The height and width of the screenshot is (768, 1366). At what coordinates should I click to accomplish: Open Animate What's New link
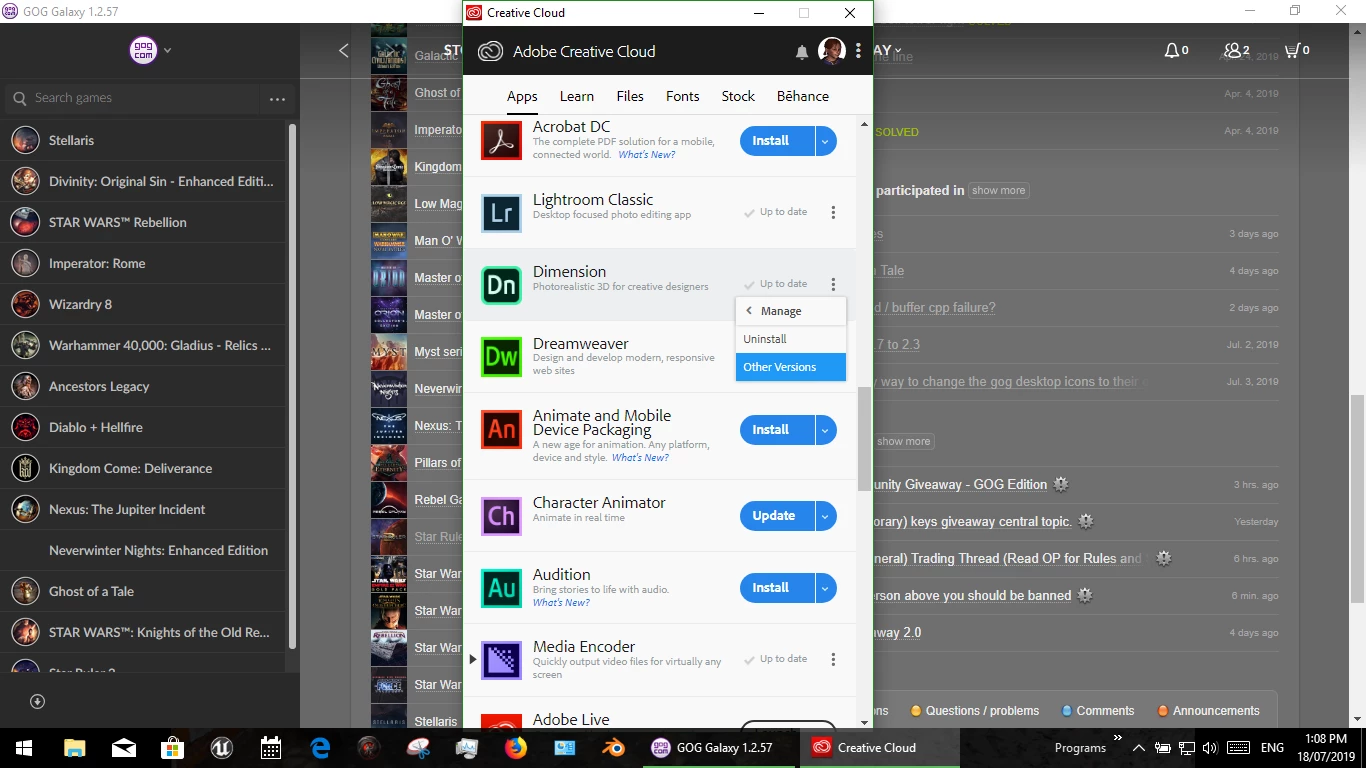pos(640,458)
